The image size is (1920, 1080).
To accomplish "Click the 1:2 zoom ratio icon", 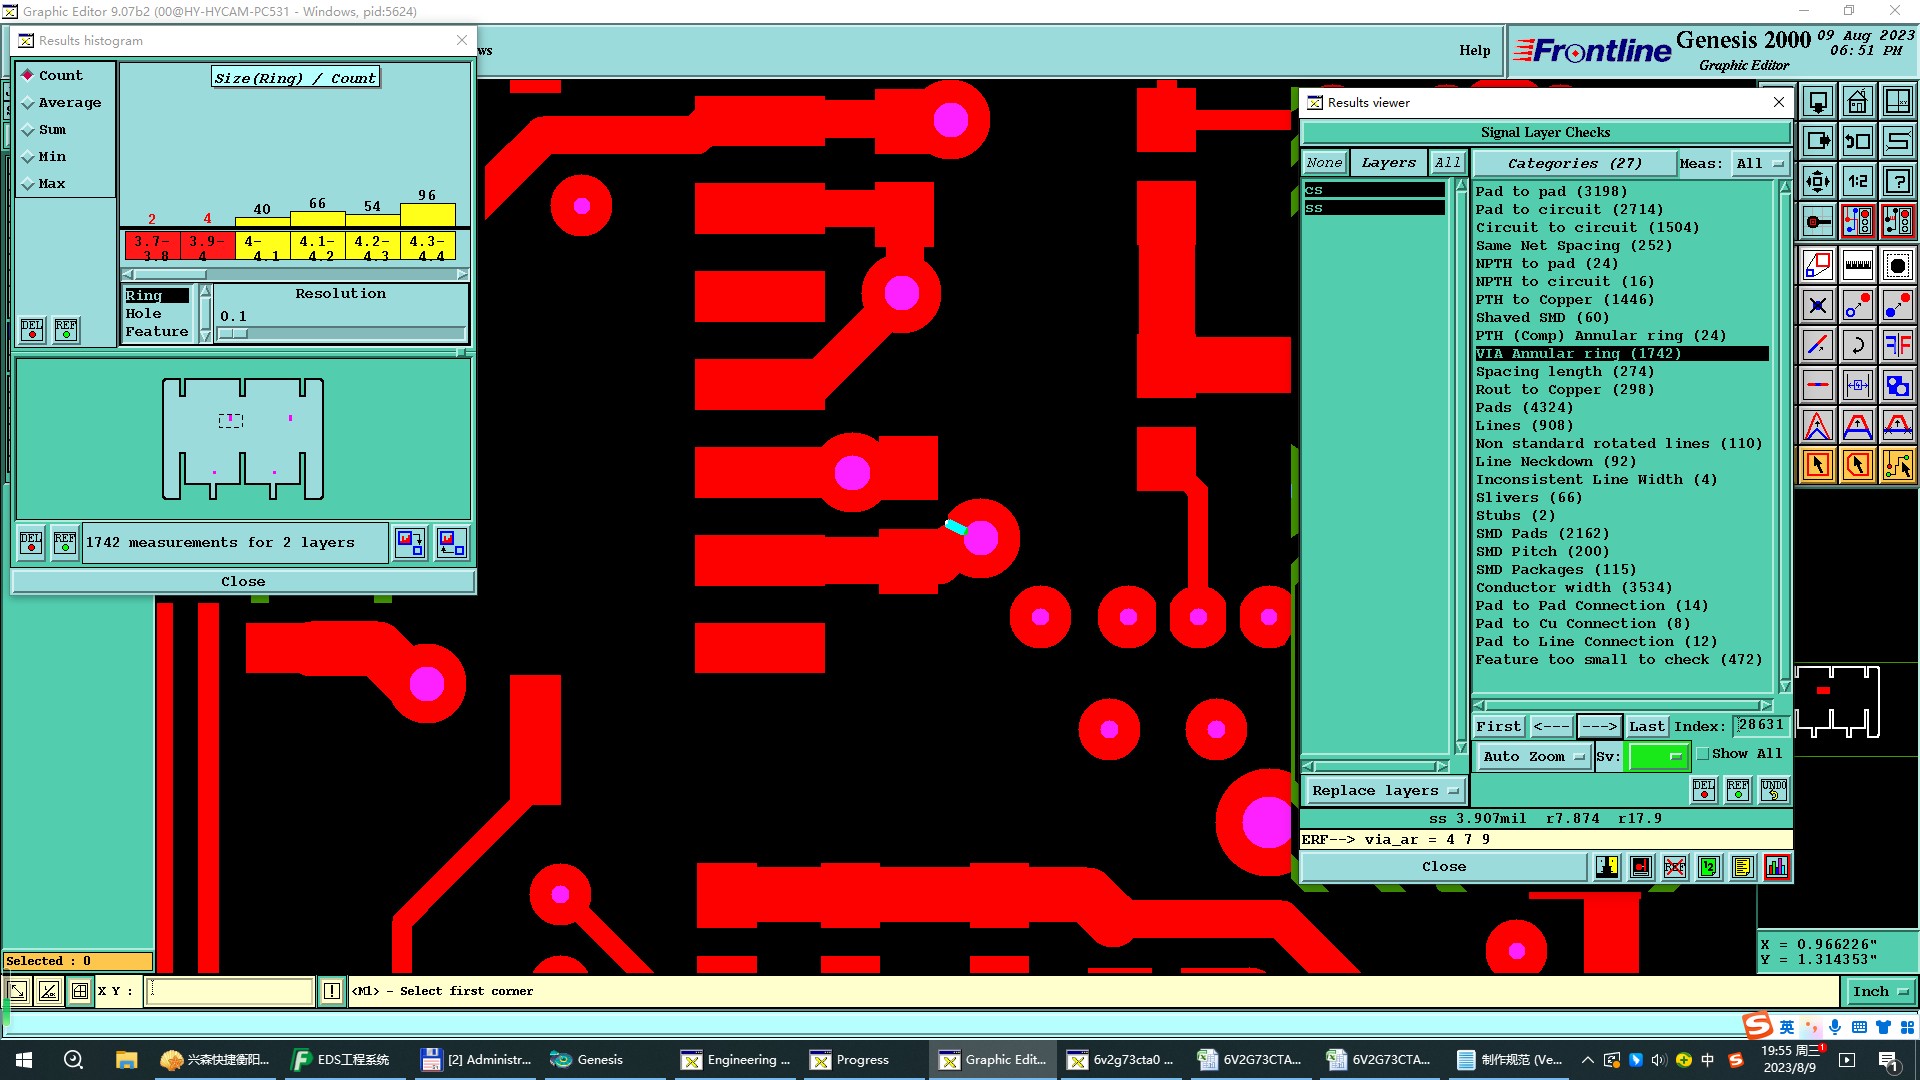I will click(1857, 182).
